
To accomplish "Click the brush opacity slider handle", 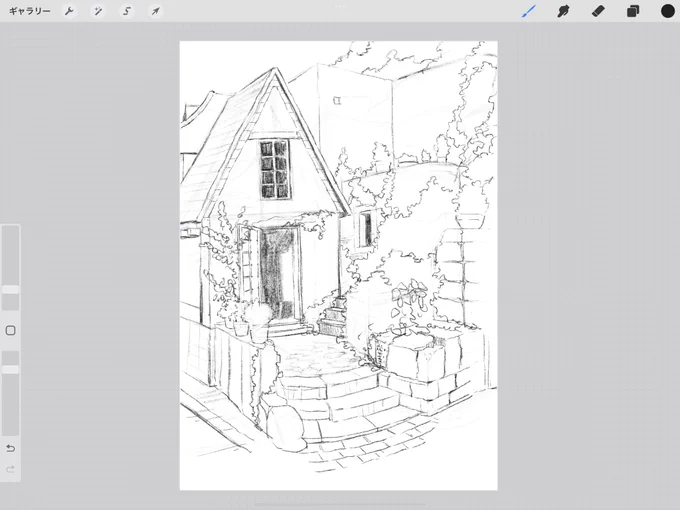I will click(x=10, y=369).
